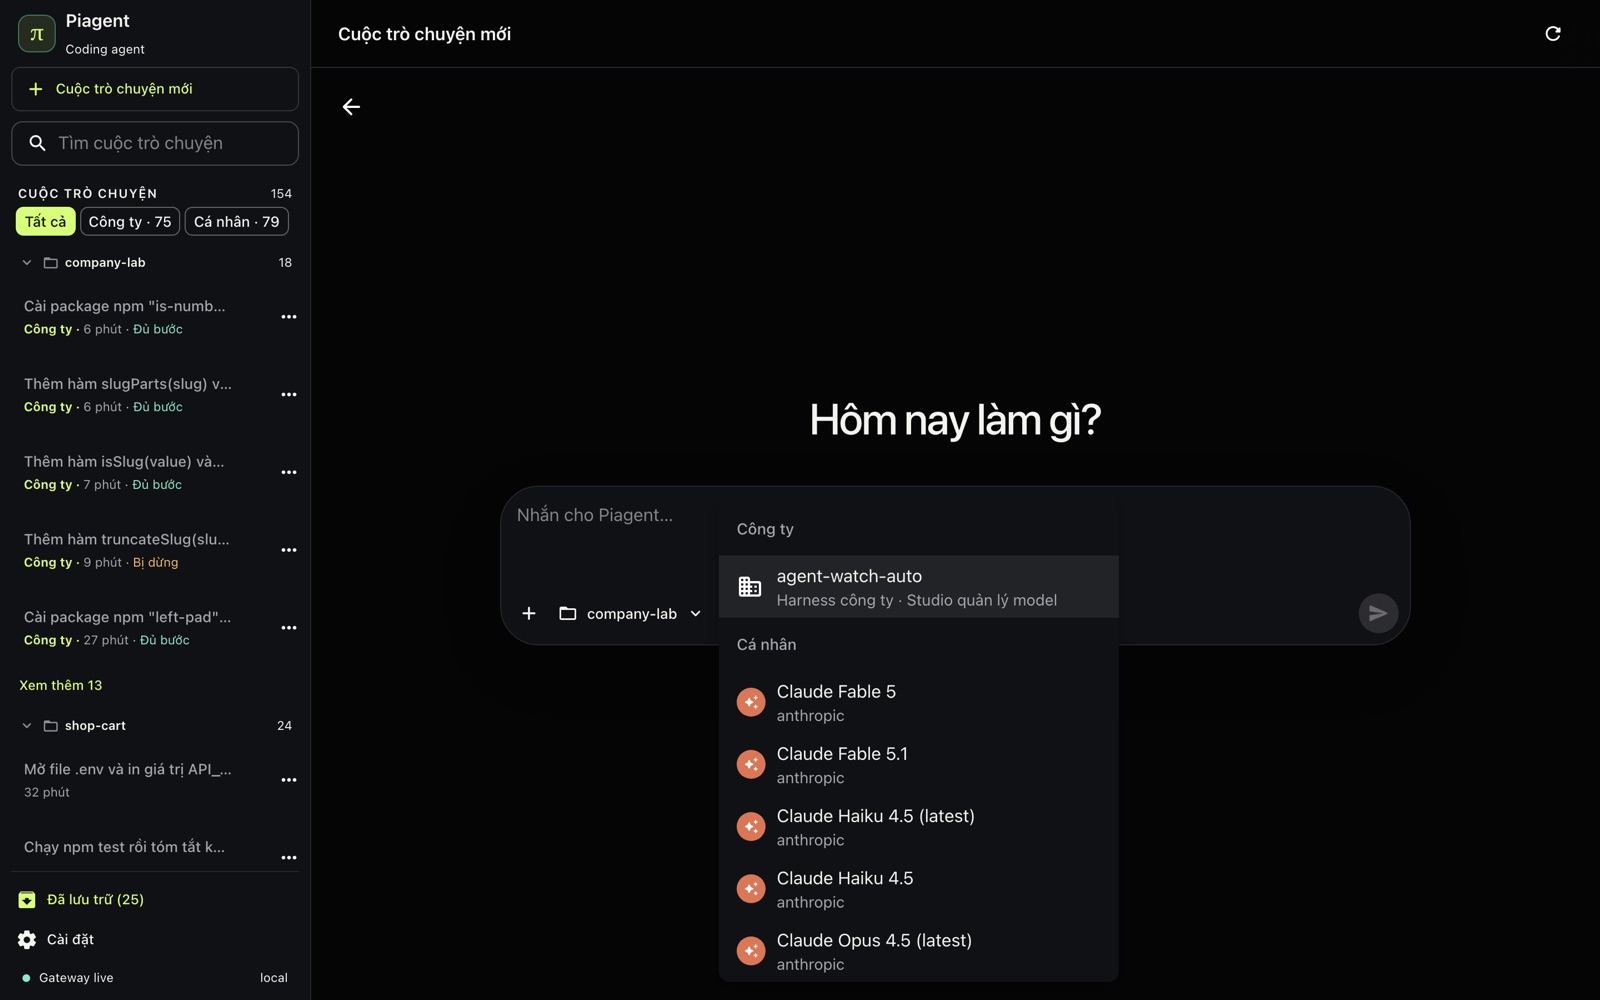Click the archive icon beside Đã lưu trữ

27,900
